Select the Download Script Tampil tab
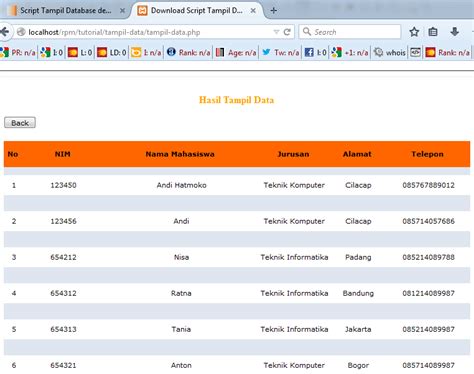The image size is (474, 374). point(197,10)
